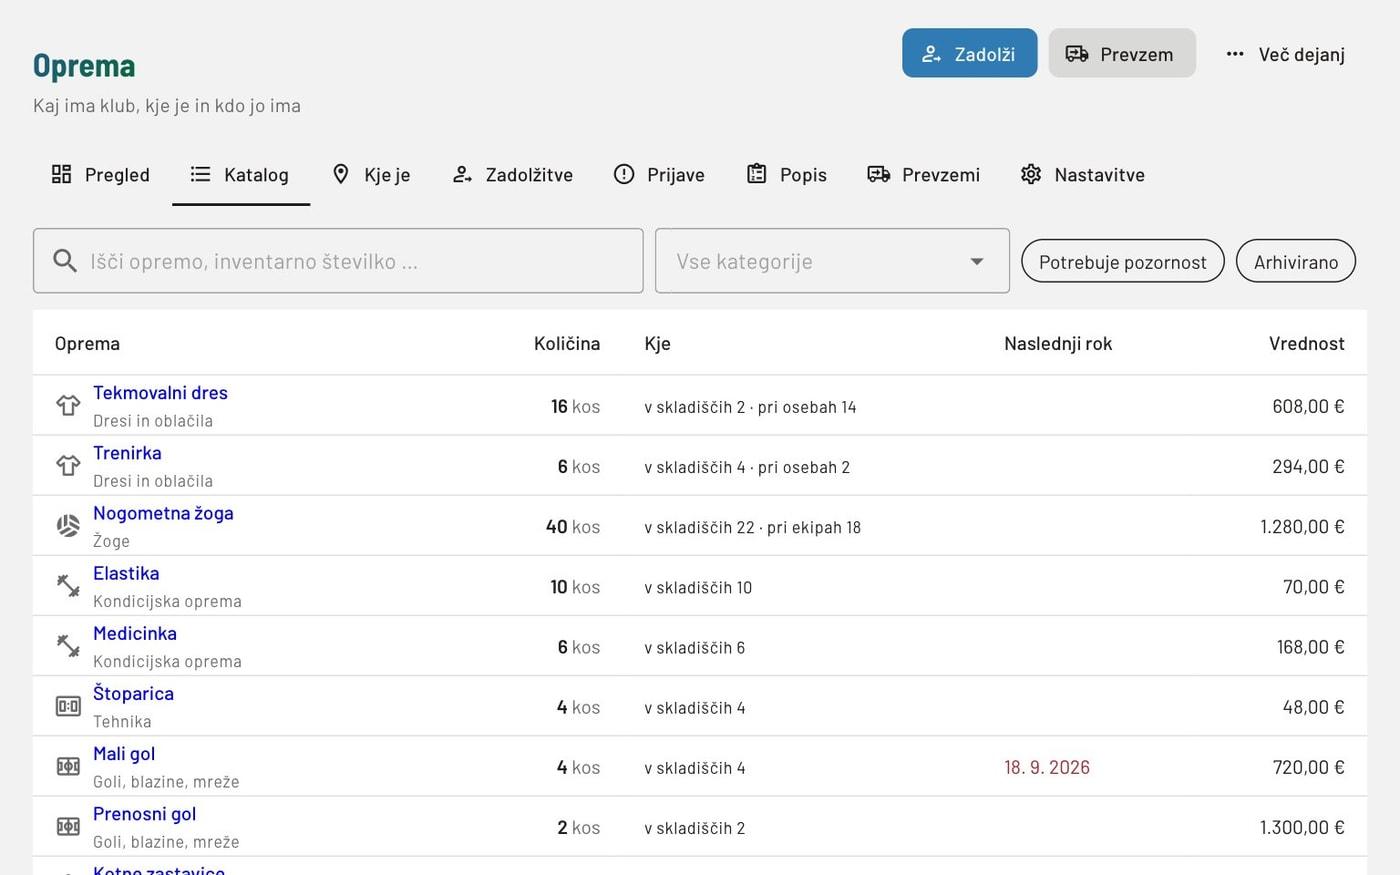Toggle the Arhivirano filter chip
This screenshot has width=1400, height=875.
coord(1296,261)
